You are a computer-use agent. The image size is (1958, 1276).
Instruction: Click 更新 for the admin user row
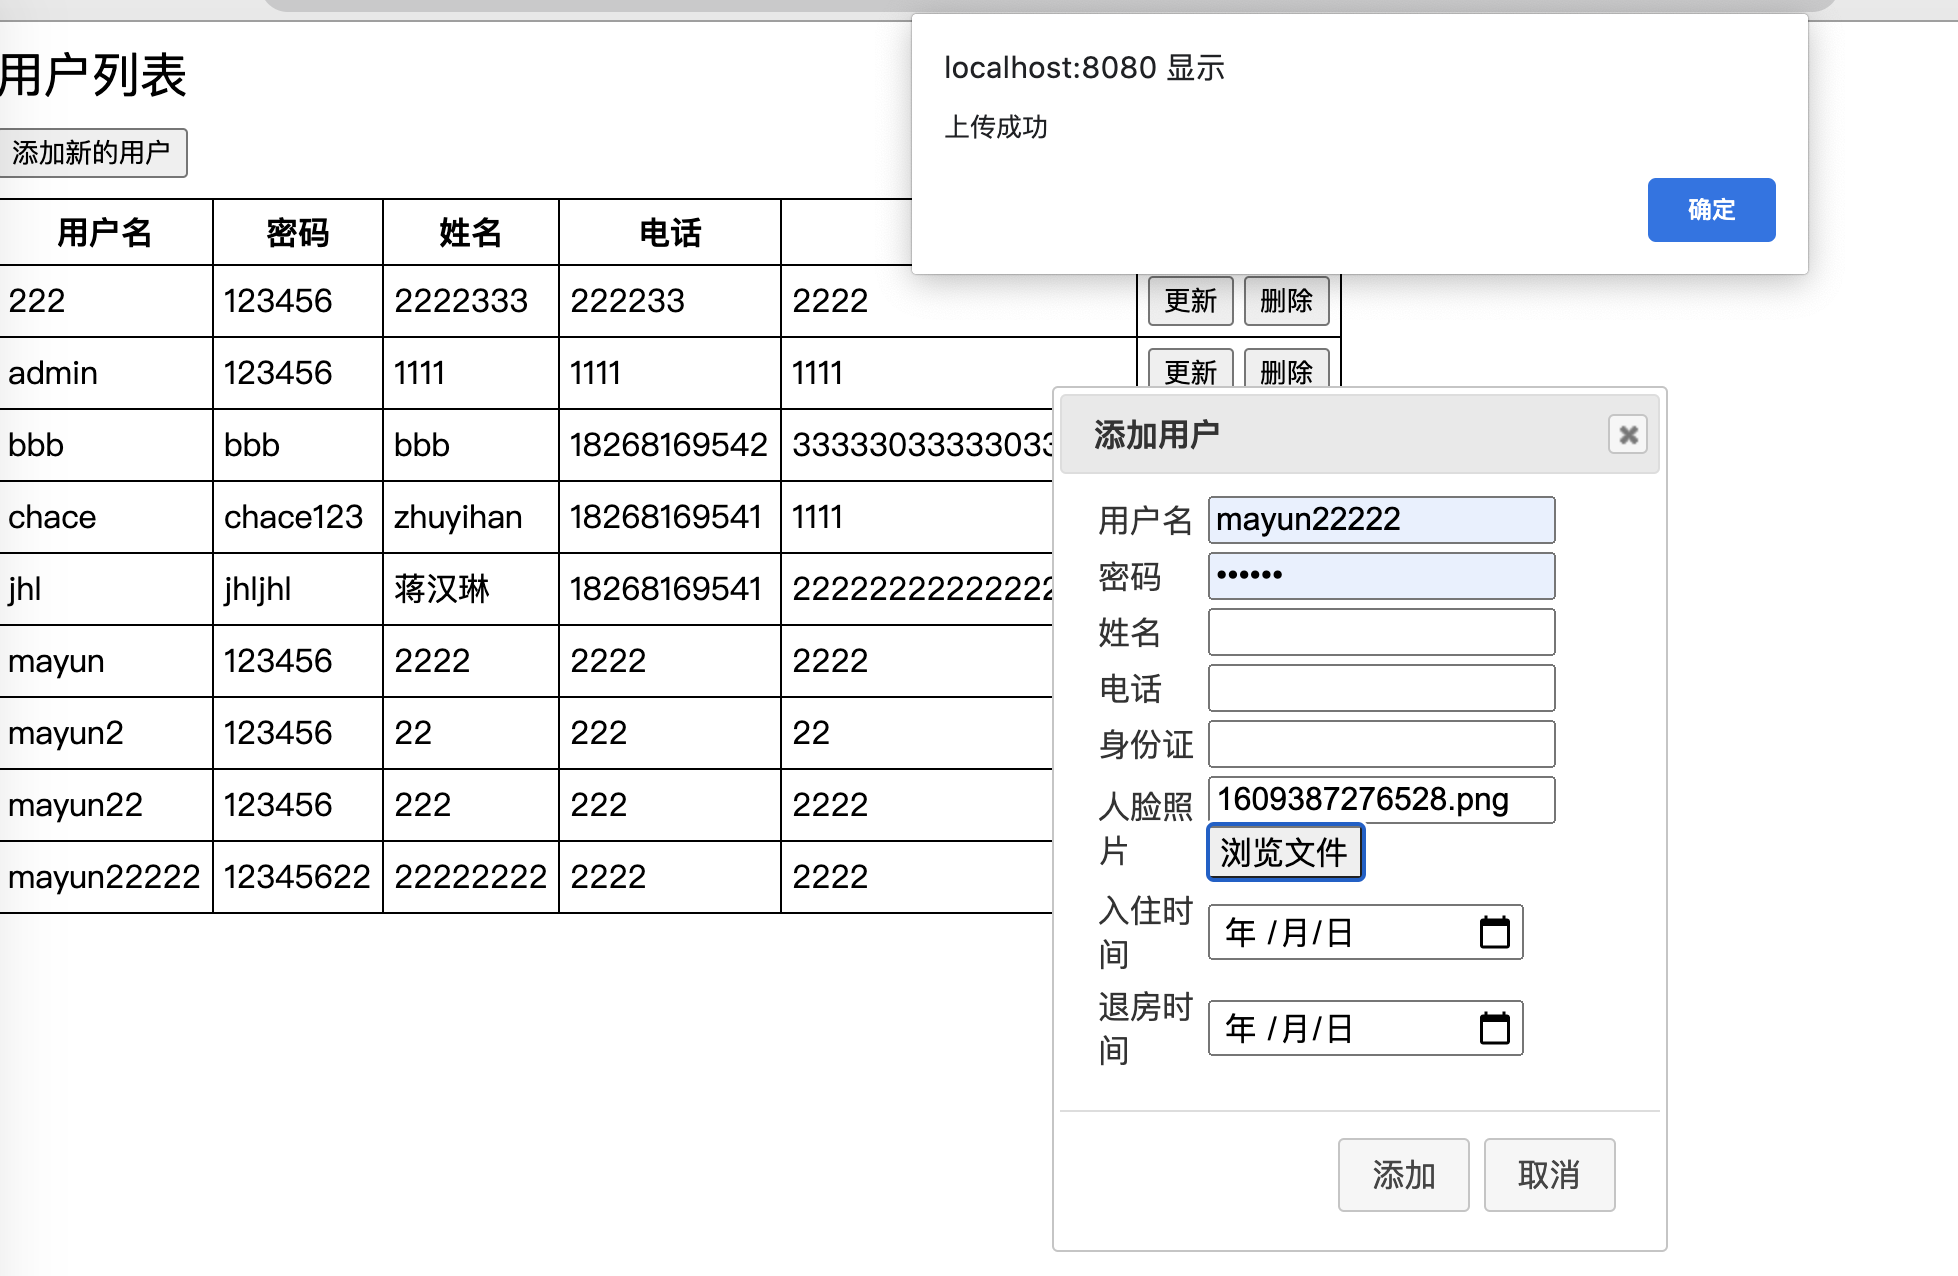pos(1189,371)
